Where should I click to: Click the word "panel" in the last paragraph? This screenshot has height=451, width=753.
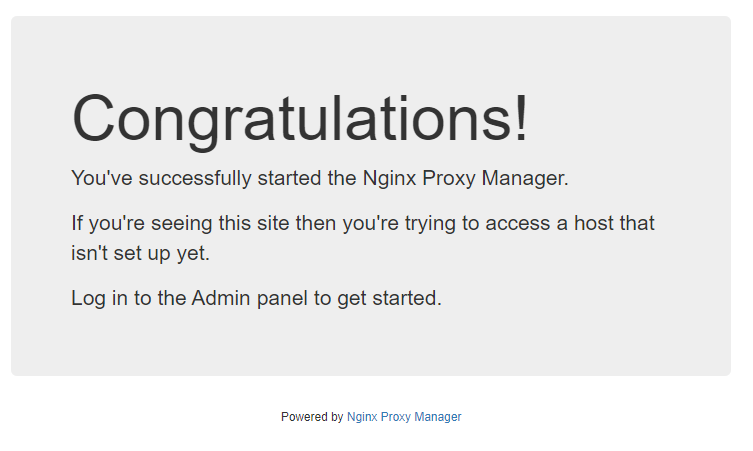coord(282,298)
